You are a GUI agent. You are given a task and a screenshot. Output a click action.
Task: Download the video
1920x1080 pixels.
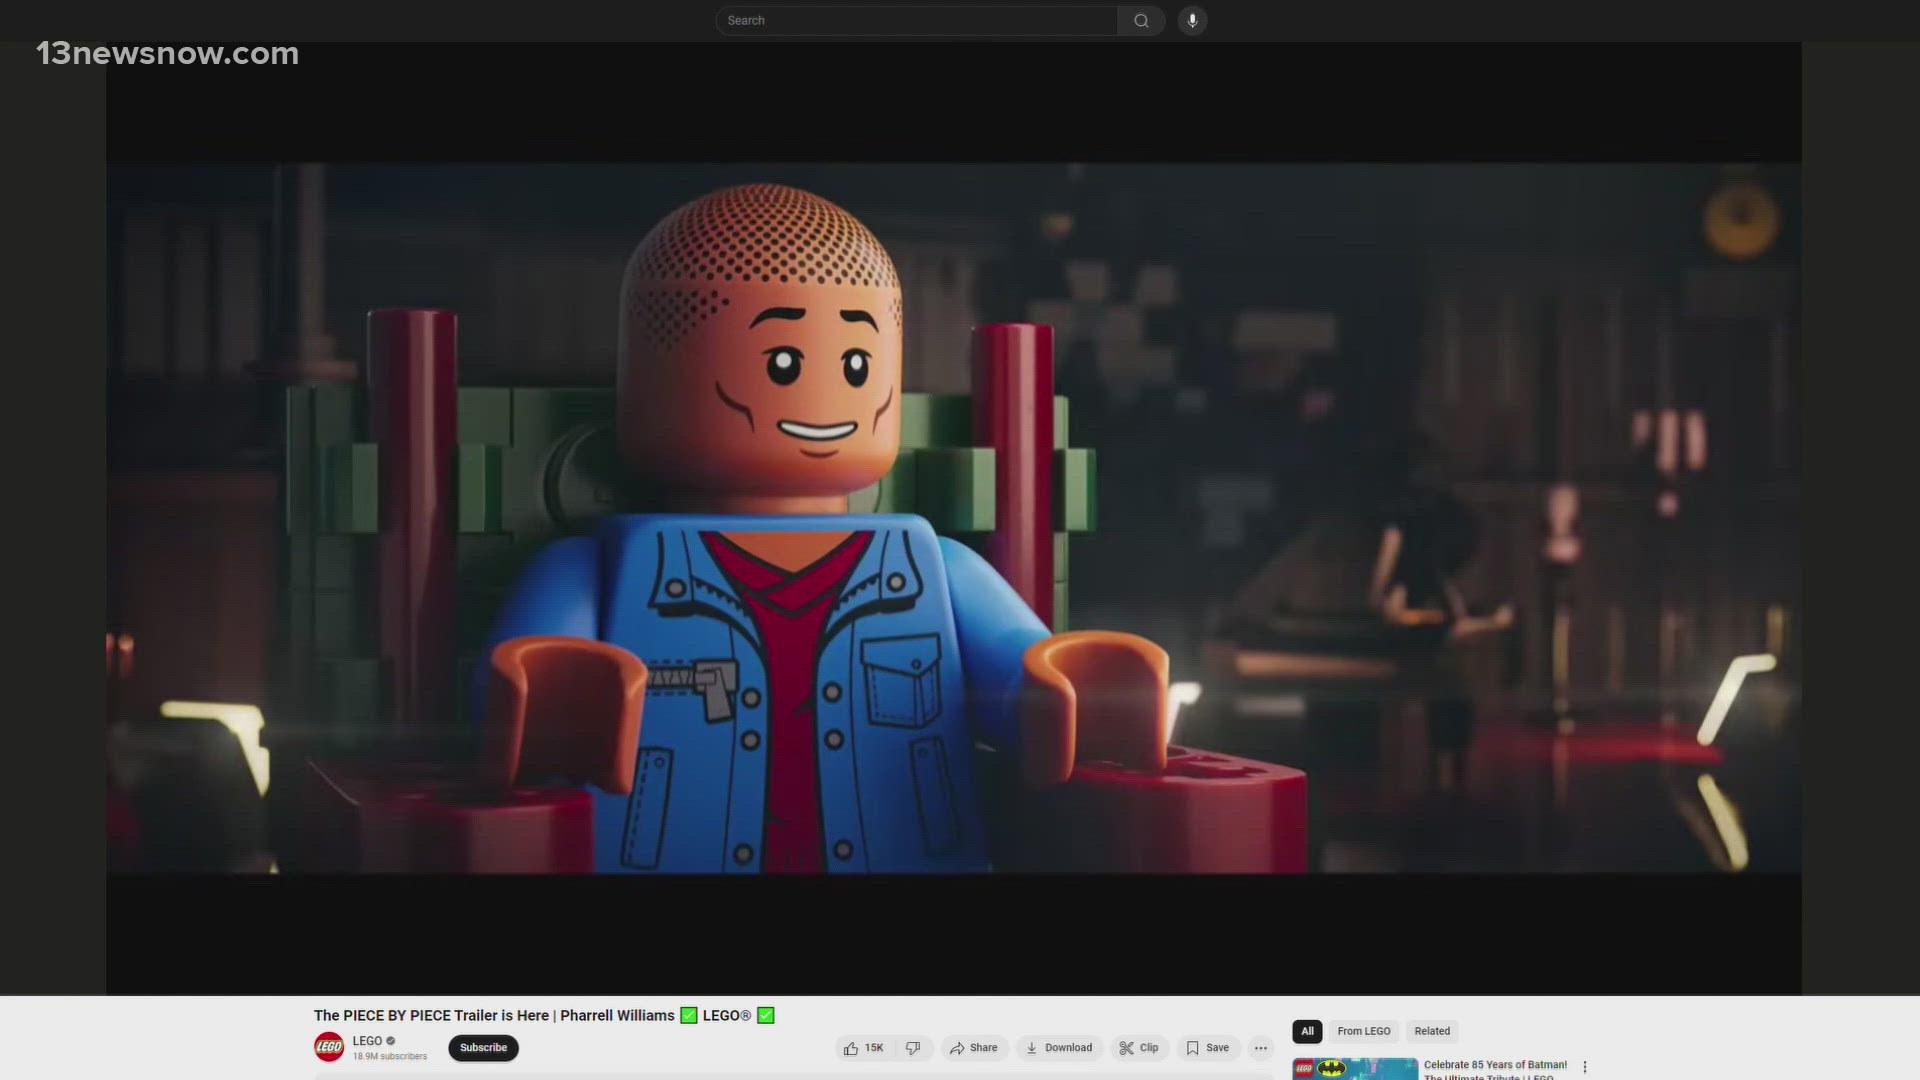click(x=1059, y=1047)
